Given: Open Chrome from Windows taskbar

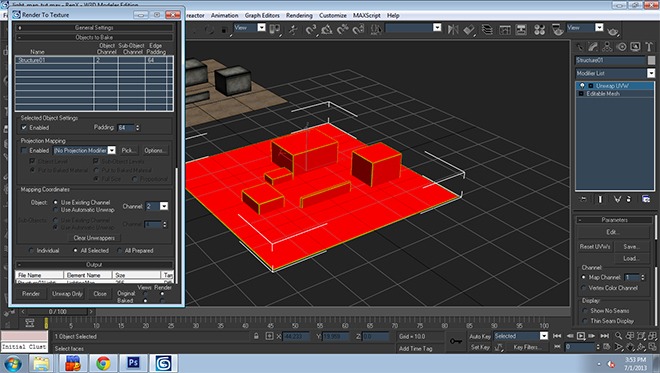Looking at the screenshot, I should (103, 363).
